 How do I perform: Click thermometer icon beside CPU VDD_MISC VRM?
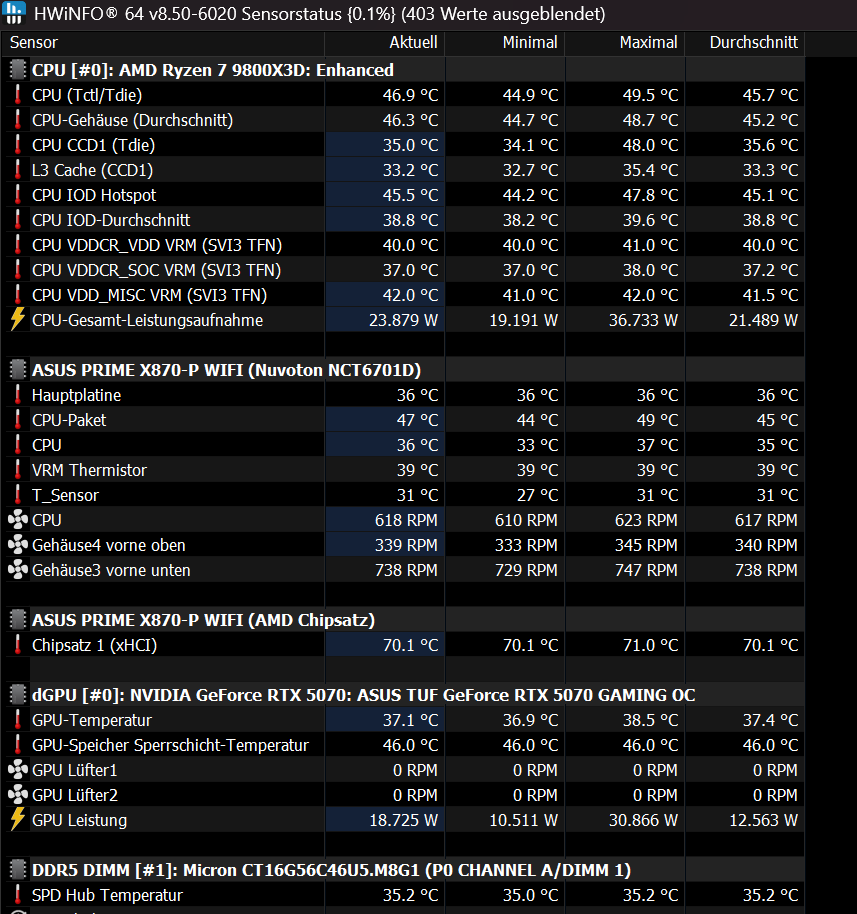18,295
